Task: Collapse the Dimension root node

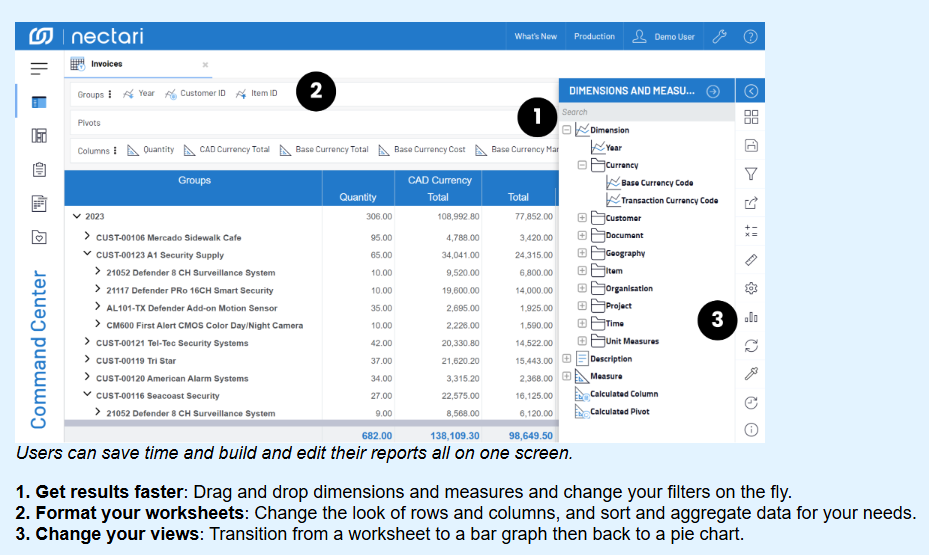Action: coord(566,130)
